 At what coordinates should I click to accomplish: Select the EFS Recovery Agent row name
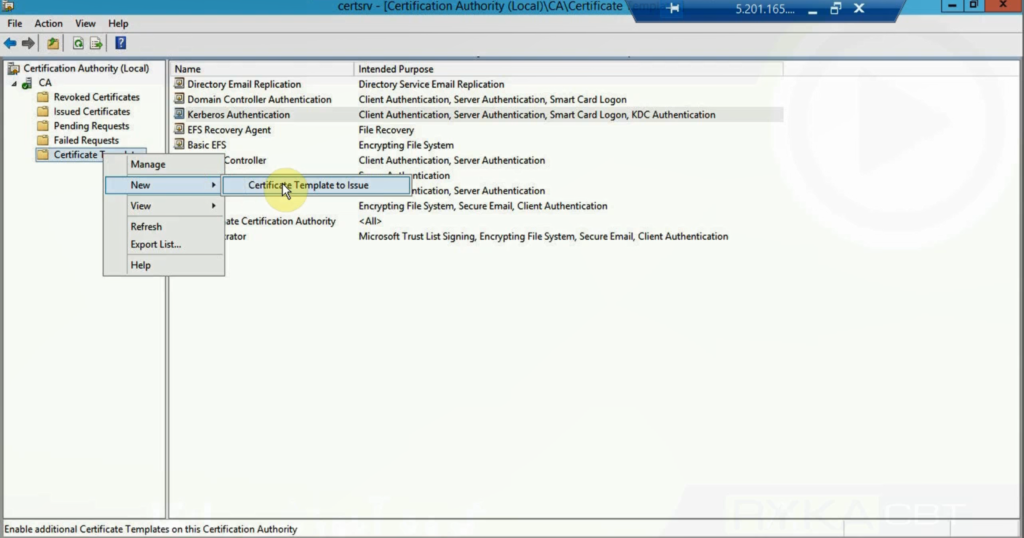click(229, 129)
